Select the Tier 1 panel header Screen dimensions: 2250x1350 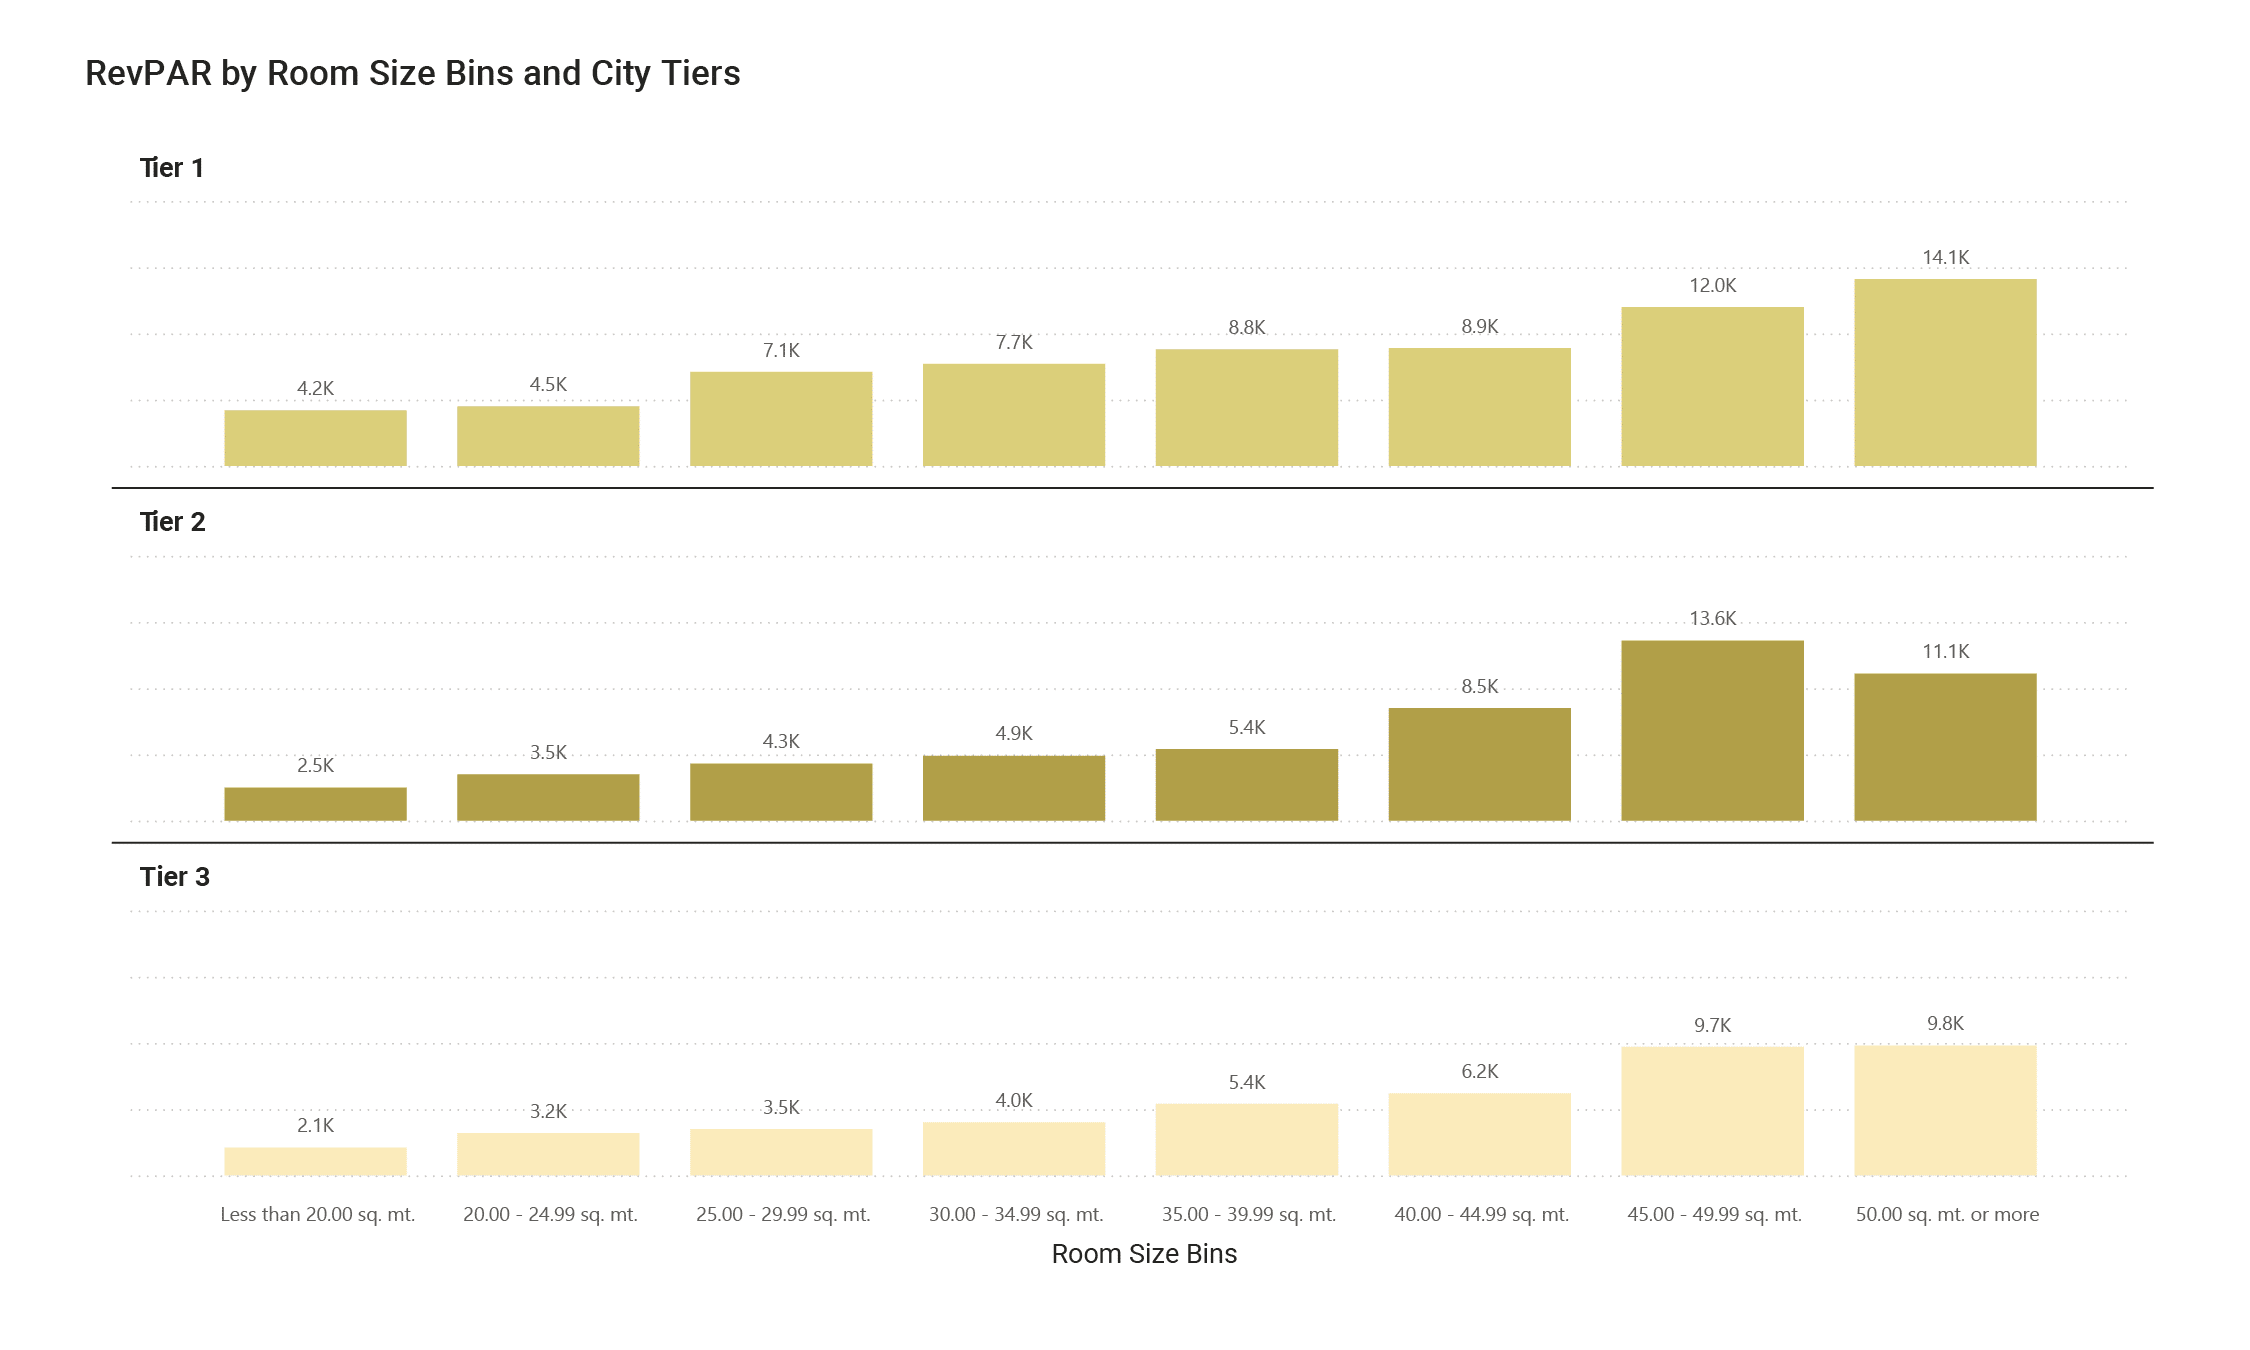171,168
